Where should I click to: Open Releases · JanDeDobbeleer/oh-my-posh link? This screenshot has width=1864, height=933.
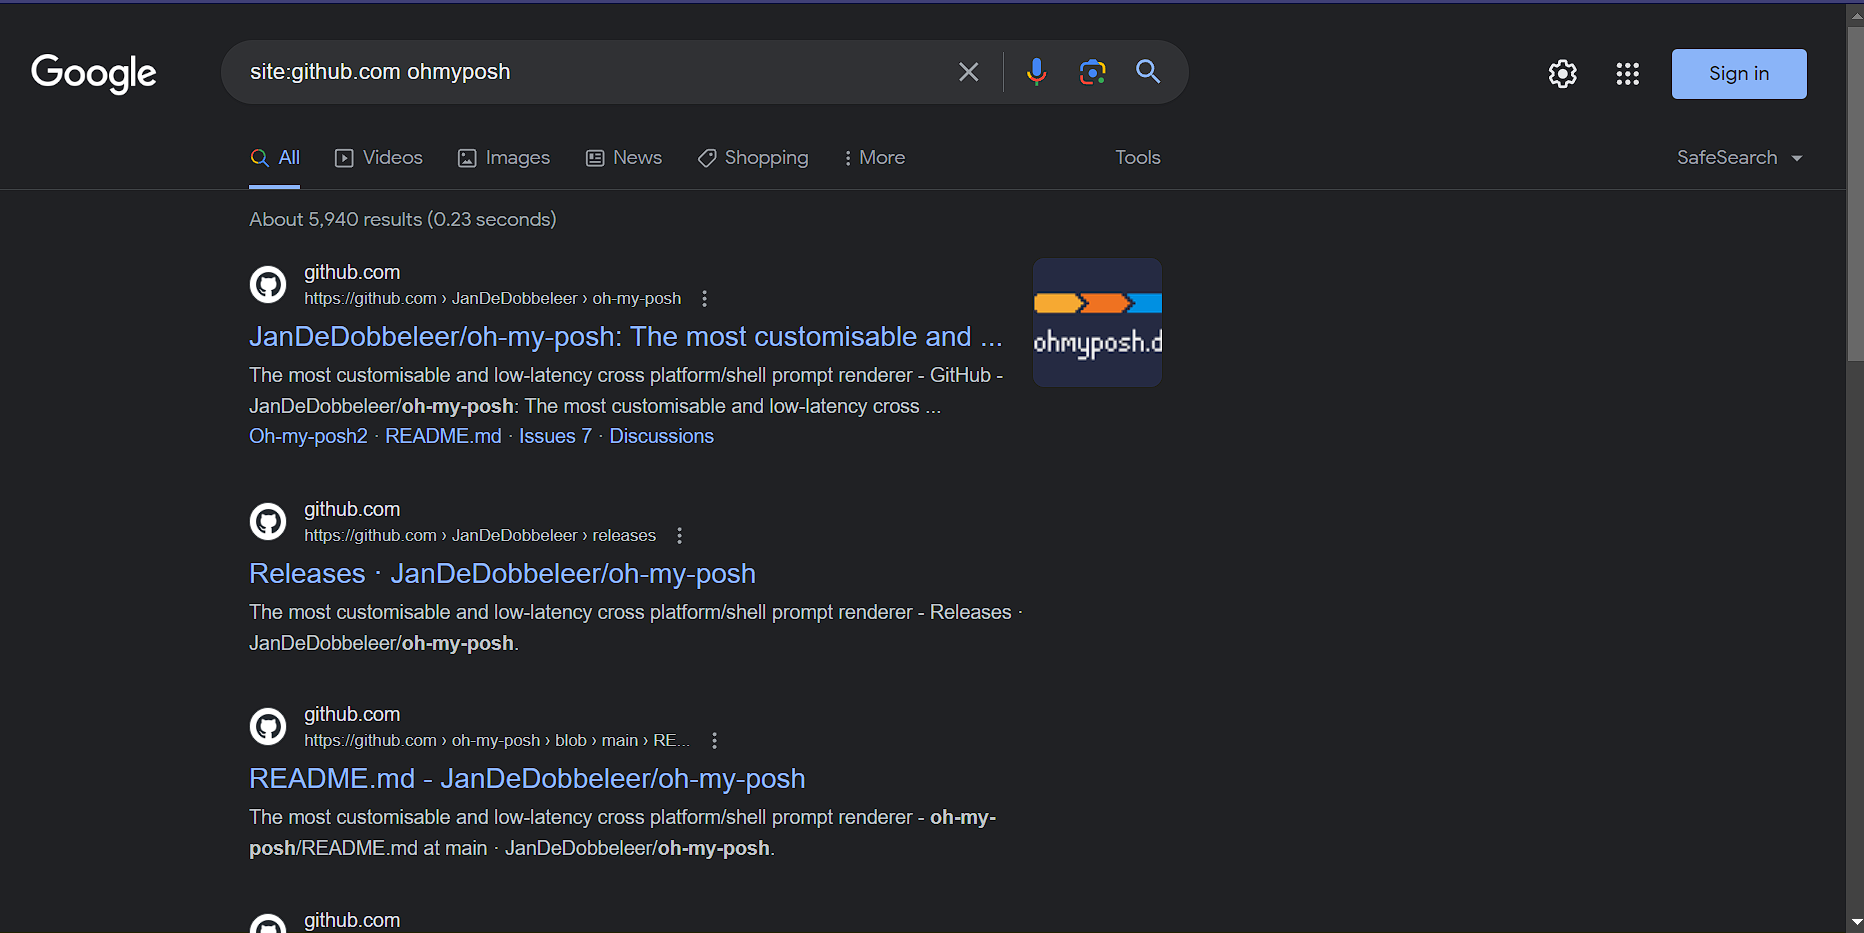click(x=502, y=574)
